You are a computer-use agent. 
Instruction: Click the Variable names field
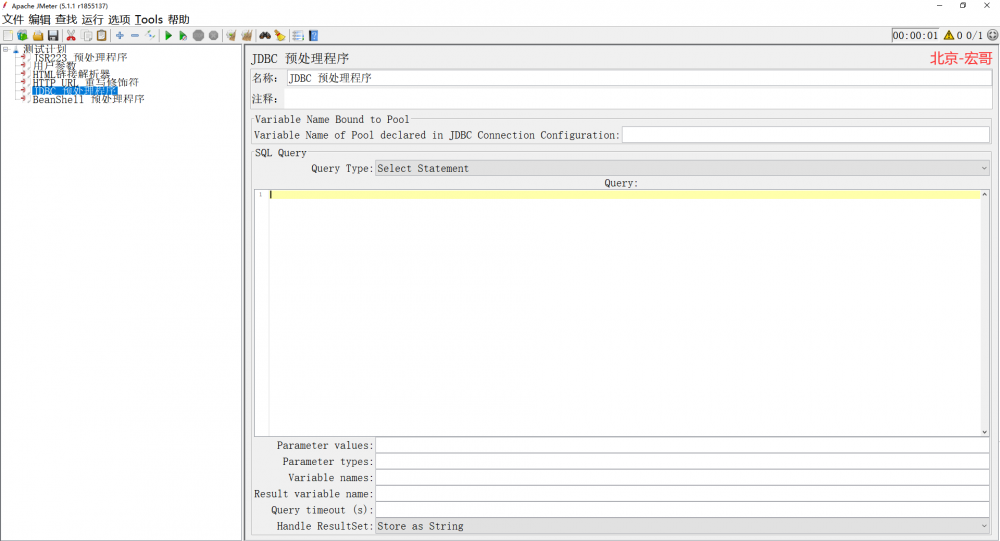[x=682, y=478]
